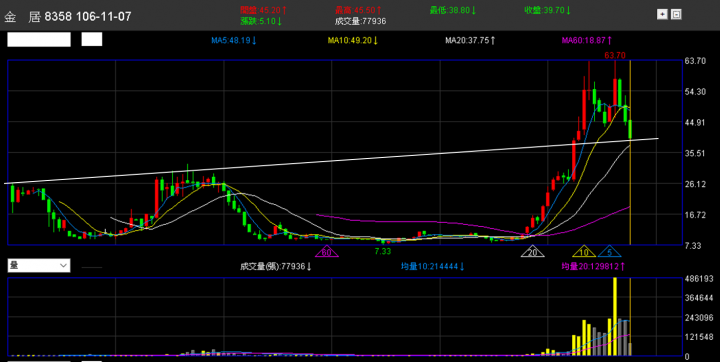The image size is (720, 362).
Task: Click the 16.72 price axis label
Action: coord(695,215)
